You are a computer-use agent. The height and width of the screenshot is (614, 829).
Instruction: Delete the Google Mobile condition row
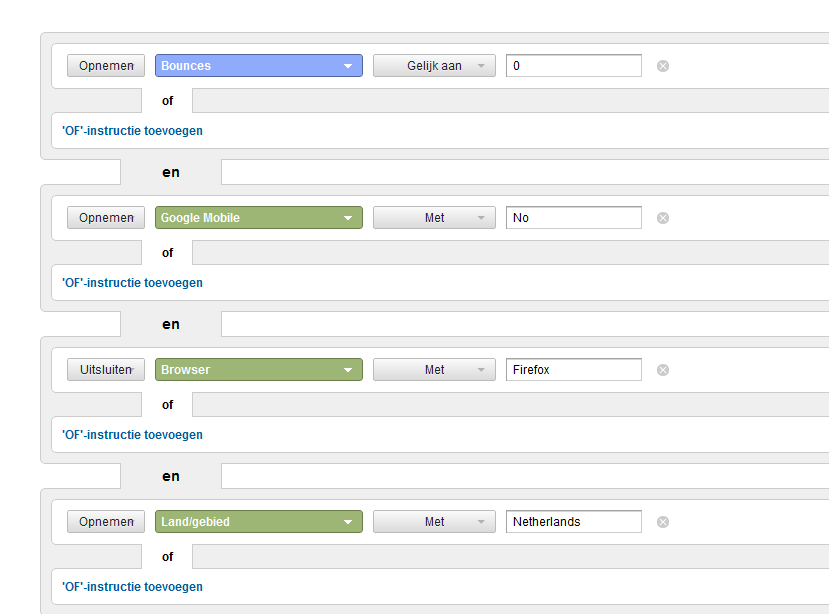pos(662,218)
